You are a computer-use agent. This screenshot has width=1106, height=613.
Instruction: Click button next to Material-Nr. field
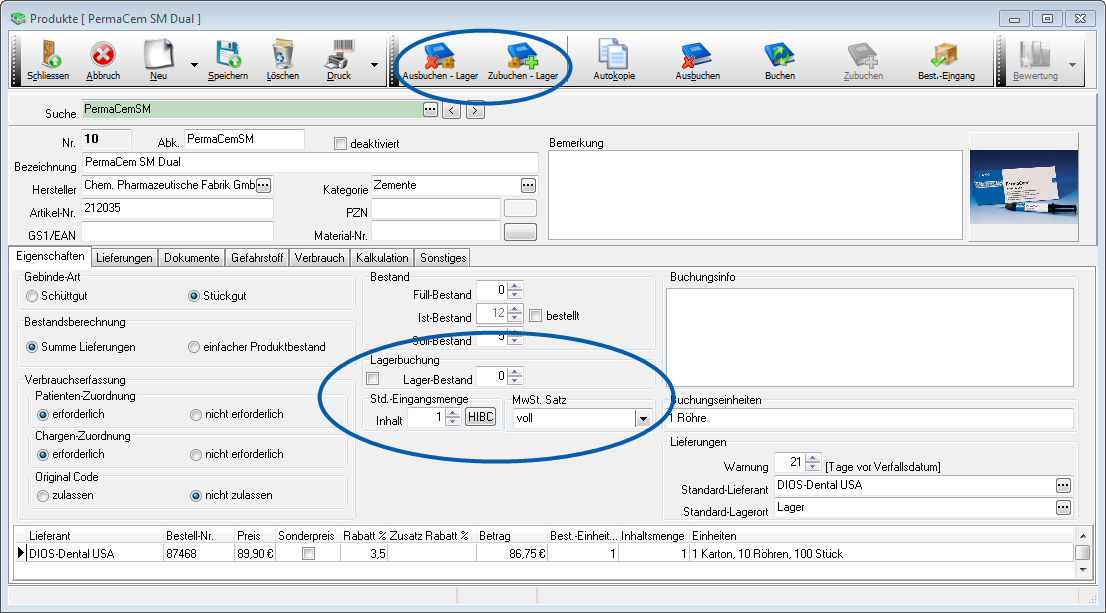pos(521,232)
